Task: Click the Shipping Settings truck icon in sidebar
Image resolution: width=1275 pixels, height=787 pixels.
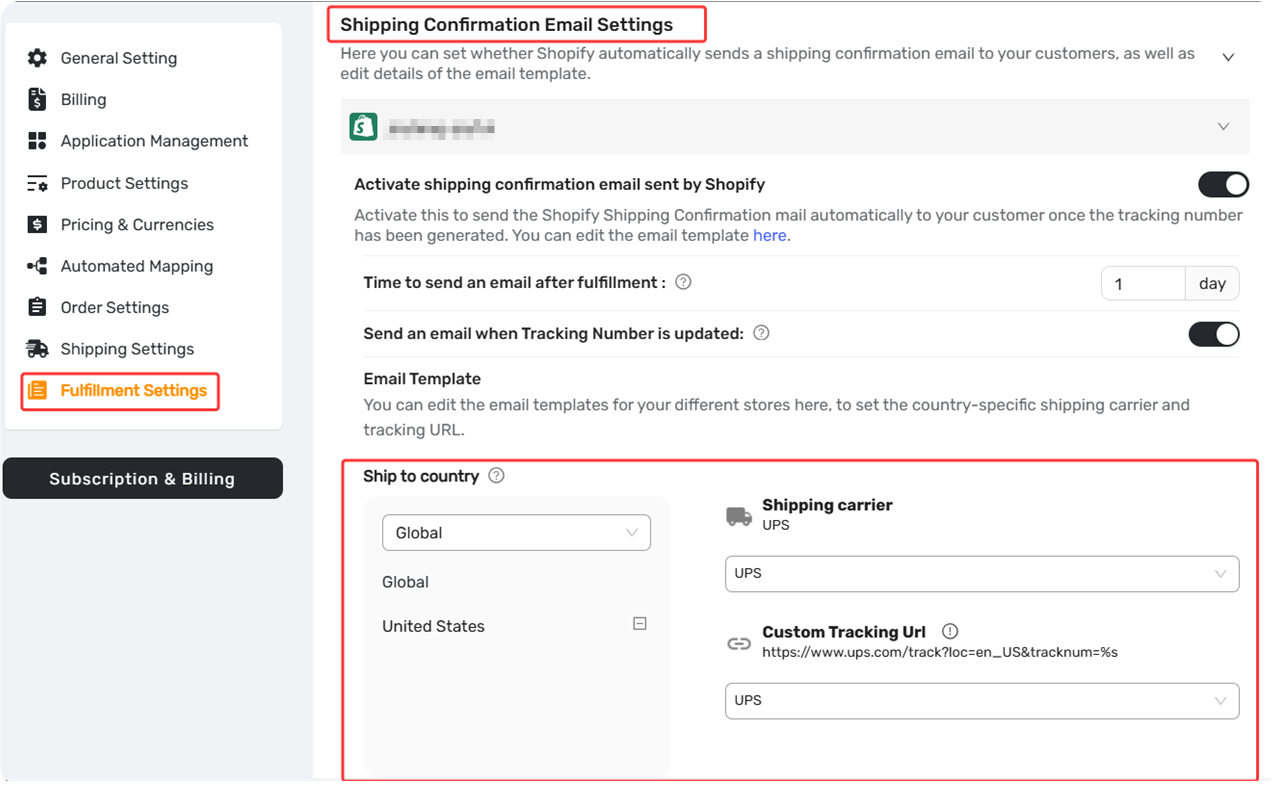Action: click(37, 348)
